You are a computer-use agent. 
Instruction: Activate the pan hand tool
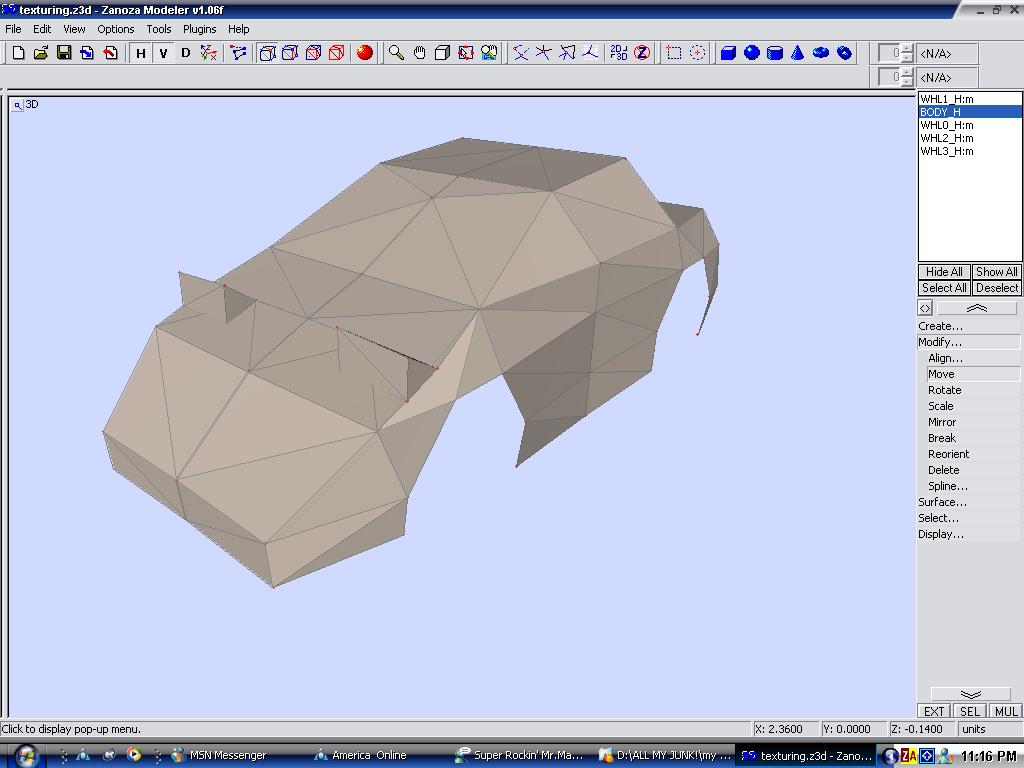420,53
